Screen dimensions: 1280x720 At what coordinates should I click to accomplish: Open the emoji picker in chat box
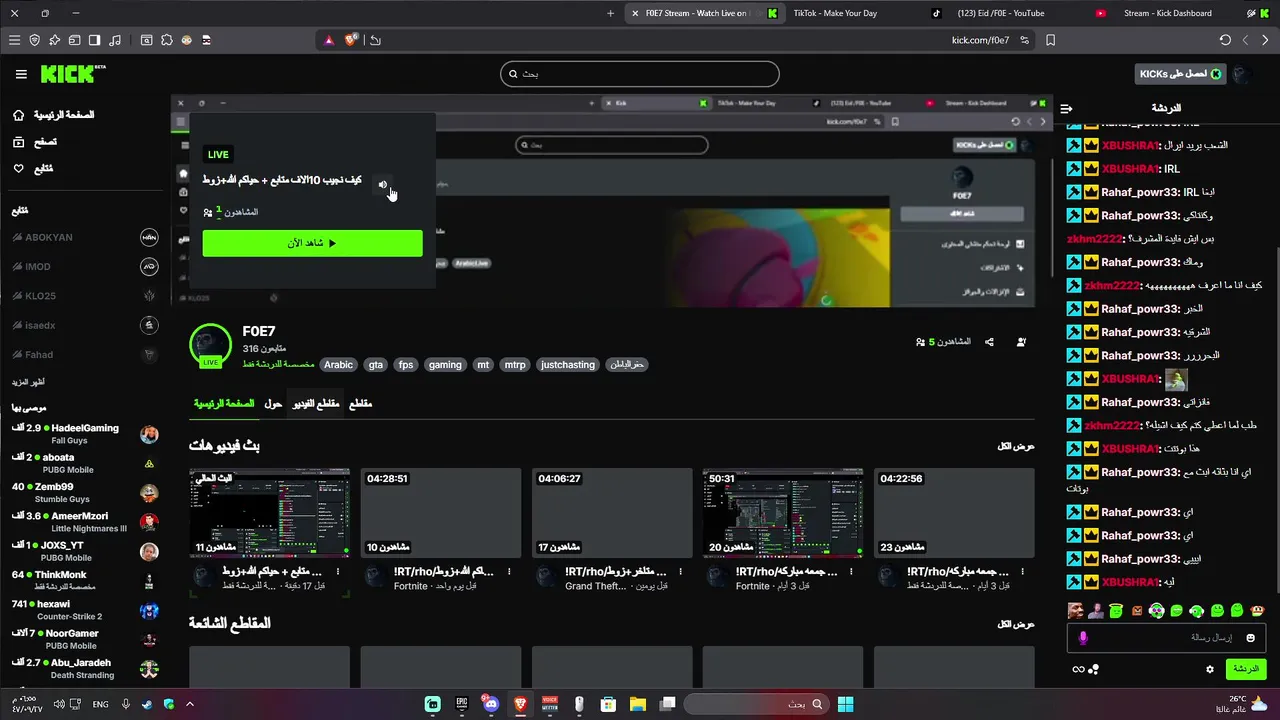[x=1250, y=637]
